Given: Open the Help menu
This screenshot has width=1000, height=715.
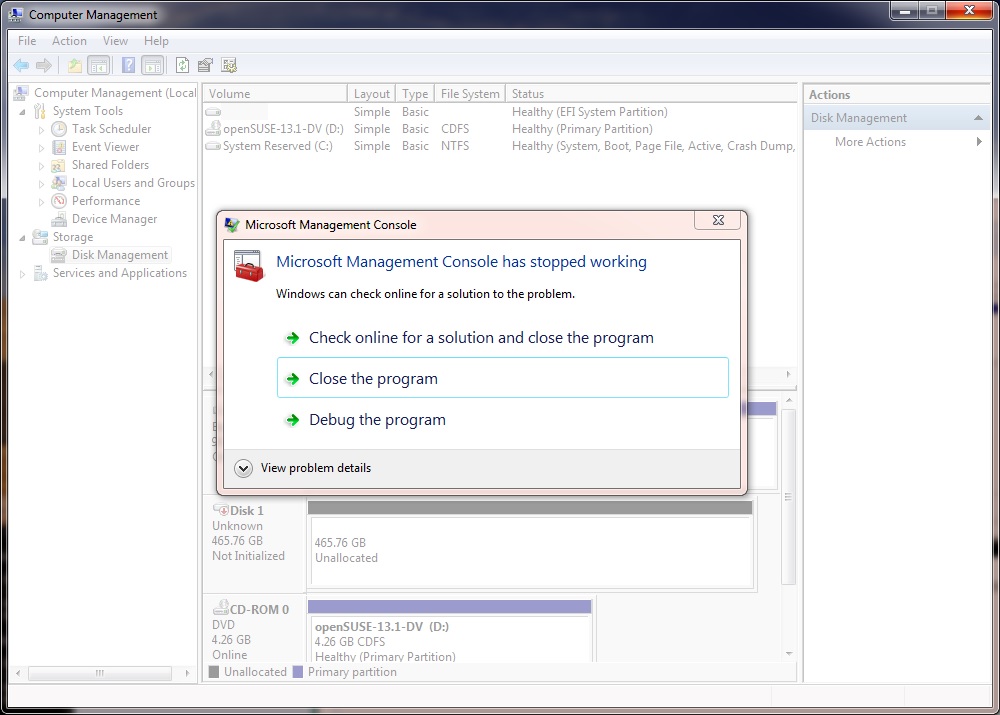Looking at the screenshot, I should pyautogui.click(x=156, y=41).
